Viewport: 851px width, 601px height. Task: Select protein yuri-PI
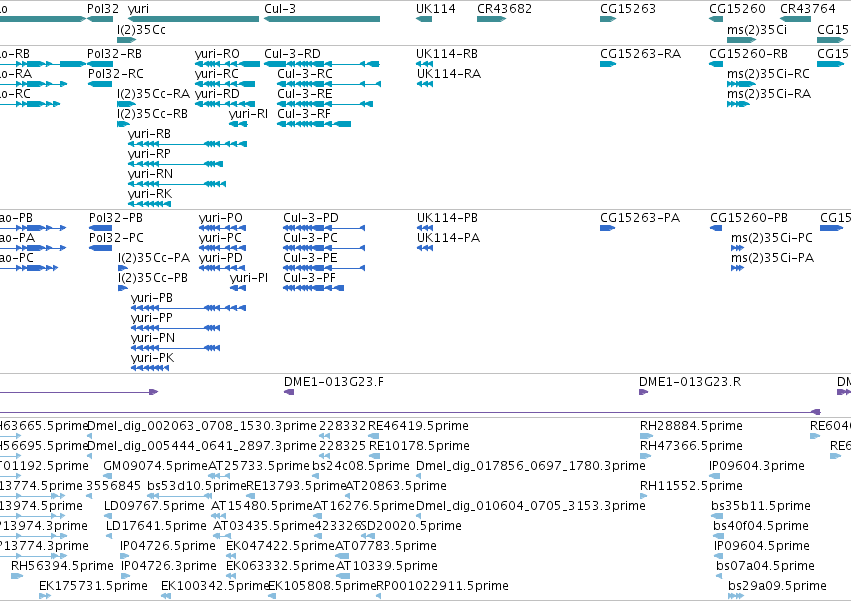238,288
